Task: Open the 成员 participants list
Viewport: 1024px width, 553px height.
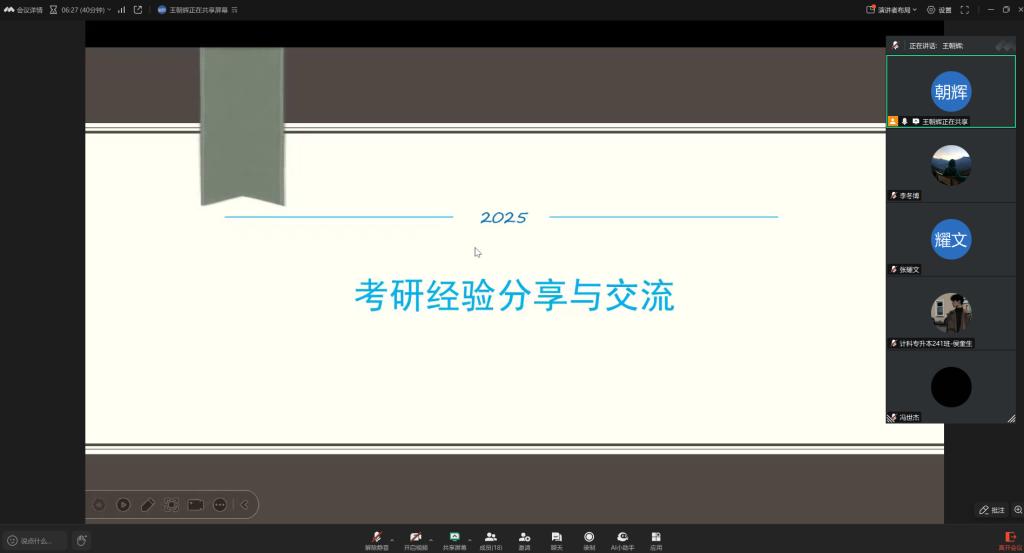Action: [x=490, y=538]
